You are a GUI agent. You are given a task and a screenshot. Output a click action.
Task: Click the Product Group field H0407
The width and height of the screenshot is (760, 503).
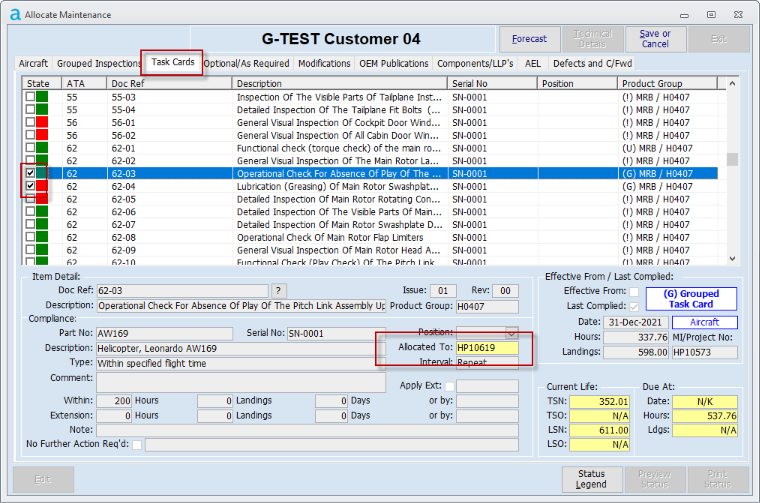[487, 306]
